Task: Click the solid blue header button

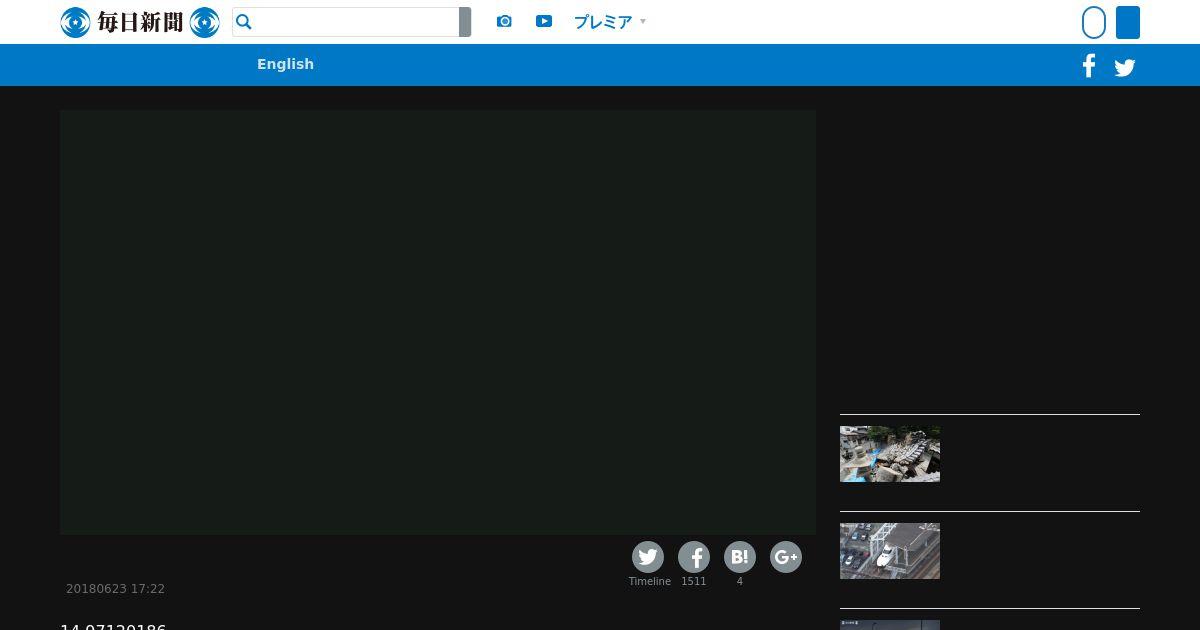Action: (x=1128, y=22)
